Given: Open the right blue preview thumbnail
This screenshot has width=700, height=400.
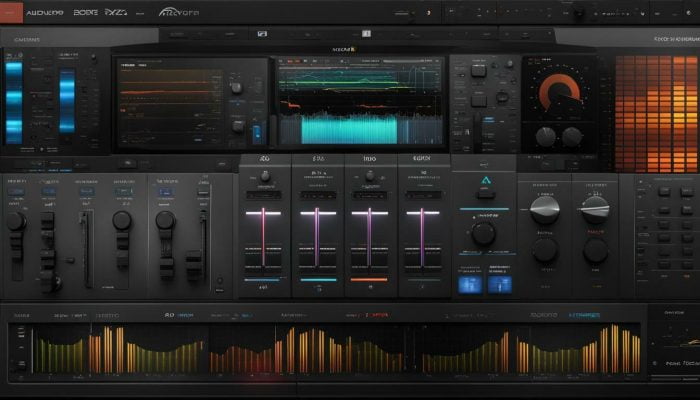Looking at the screenshot, I should click(500, 284).
